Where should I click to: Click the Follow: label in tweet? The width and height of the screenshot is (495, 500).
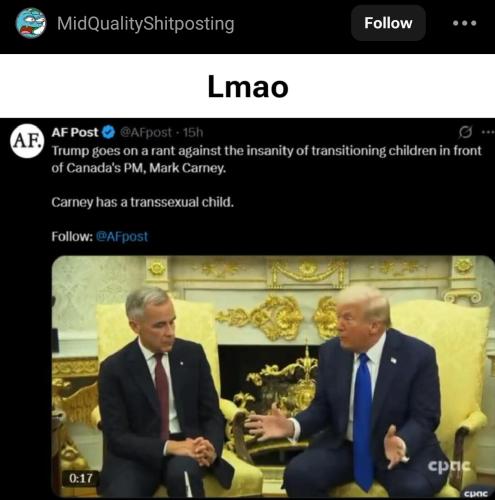72,236
